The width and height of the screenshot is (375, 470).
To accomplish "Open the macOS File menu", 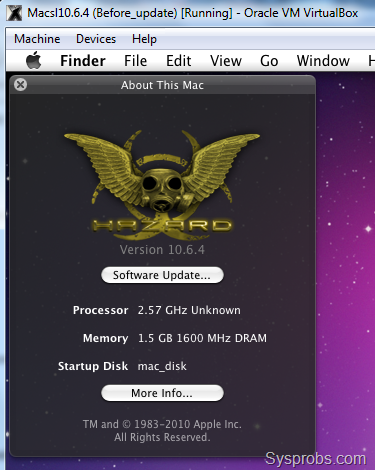I will point(135,61).
